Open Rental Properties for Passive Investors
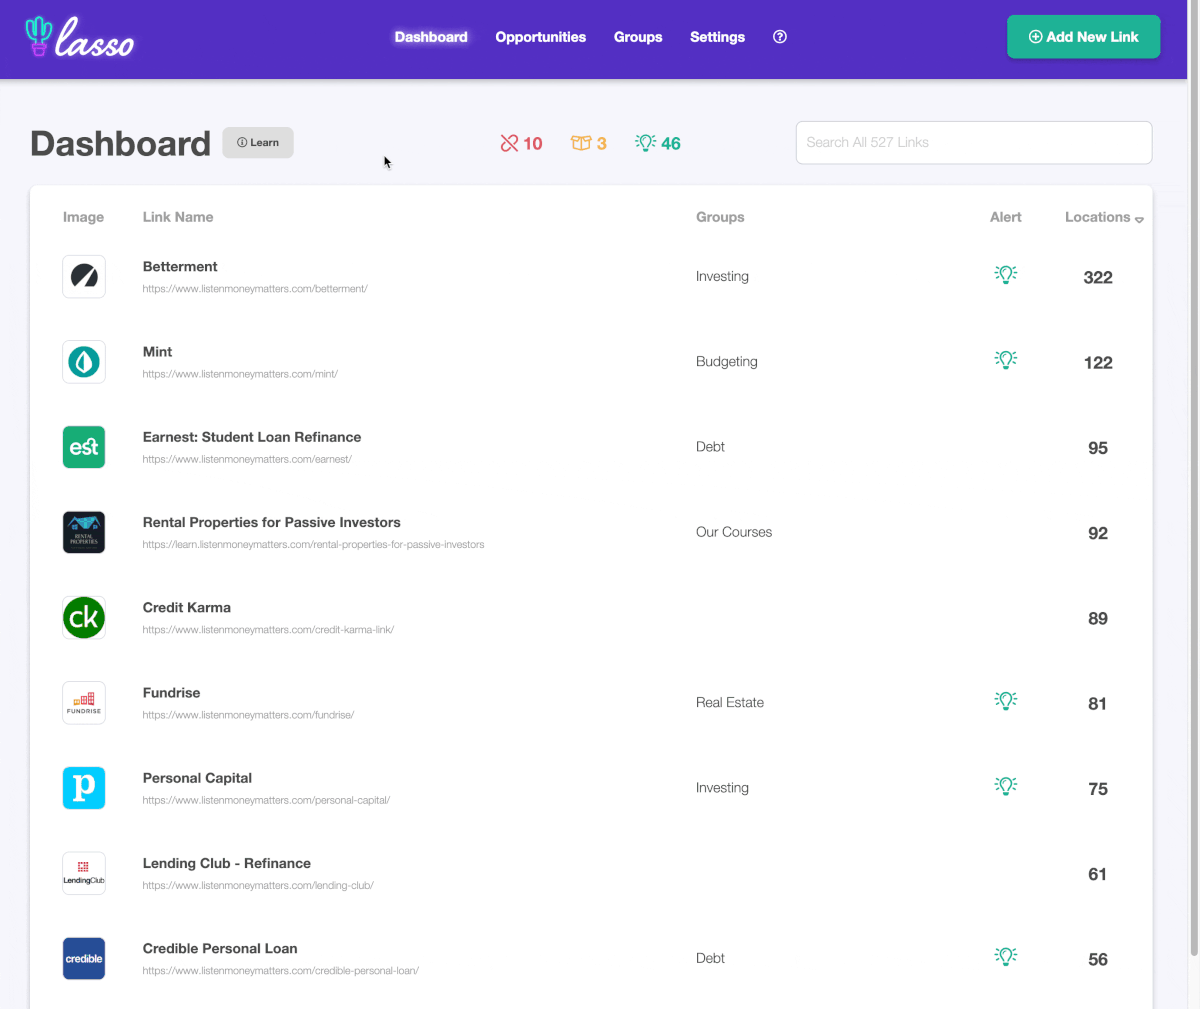 272,522
